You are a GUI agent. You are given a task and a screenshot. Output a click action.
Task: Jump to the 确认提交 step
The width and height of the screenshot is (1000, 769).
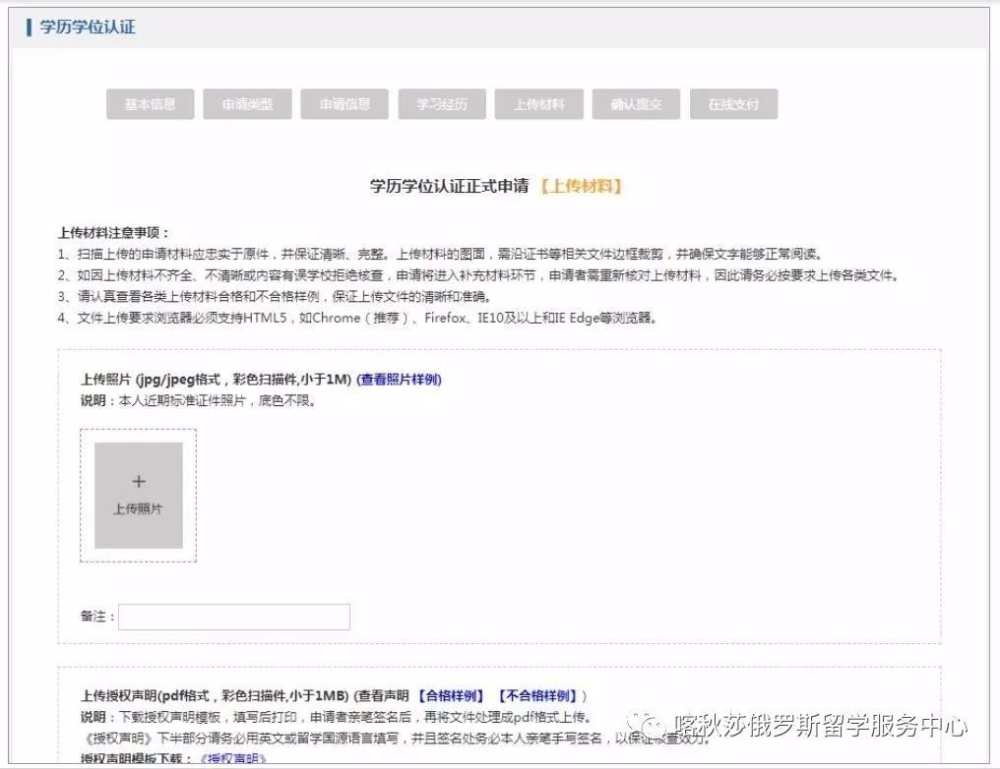click(x=636, y=104)
